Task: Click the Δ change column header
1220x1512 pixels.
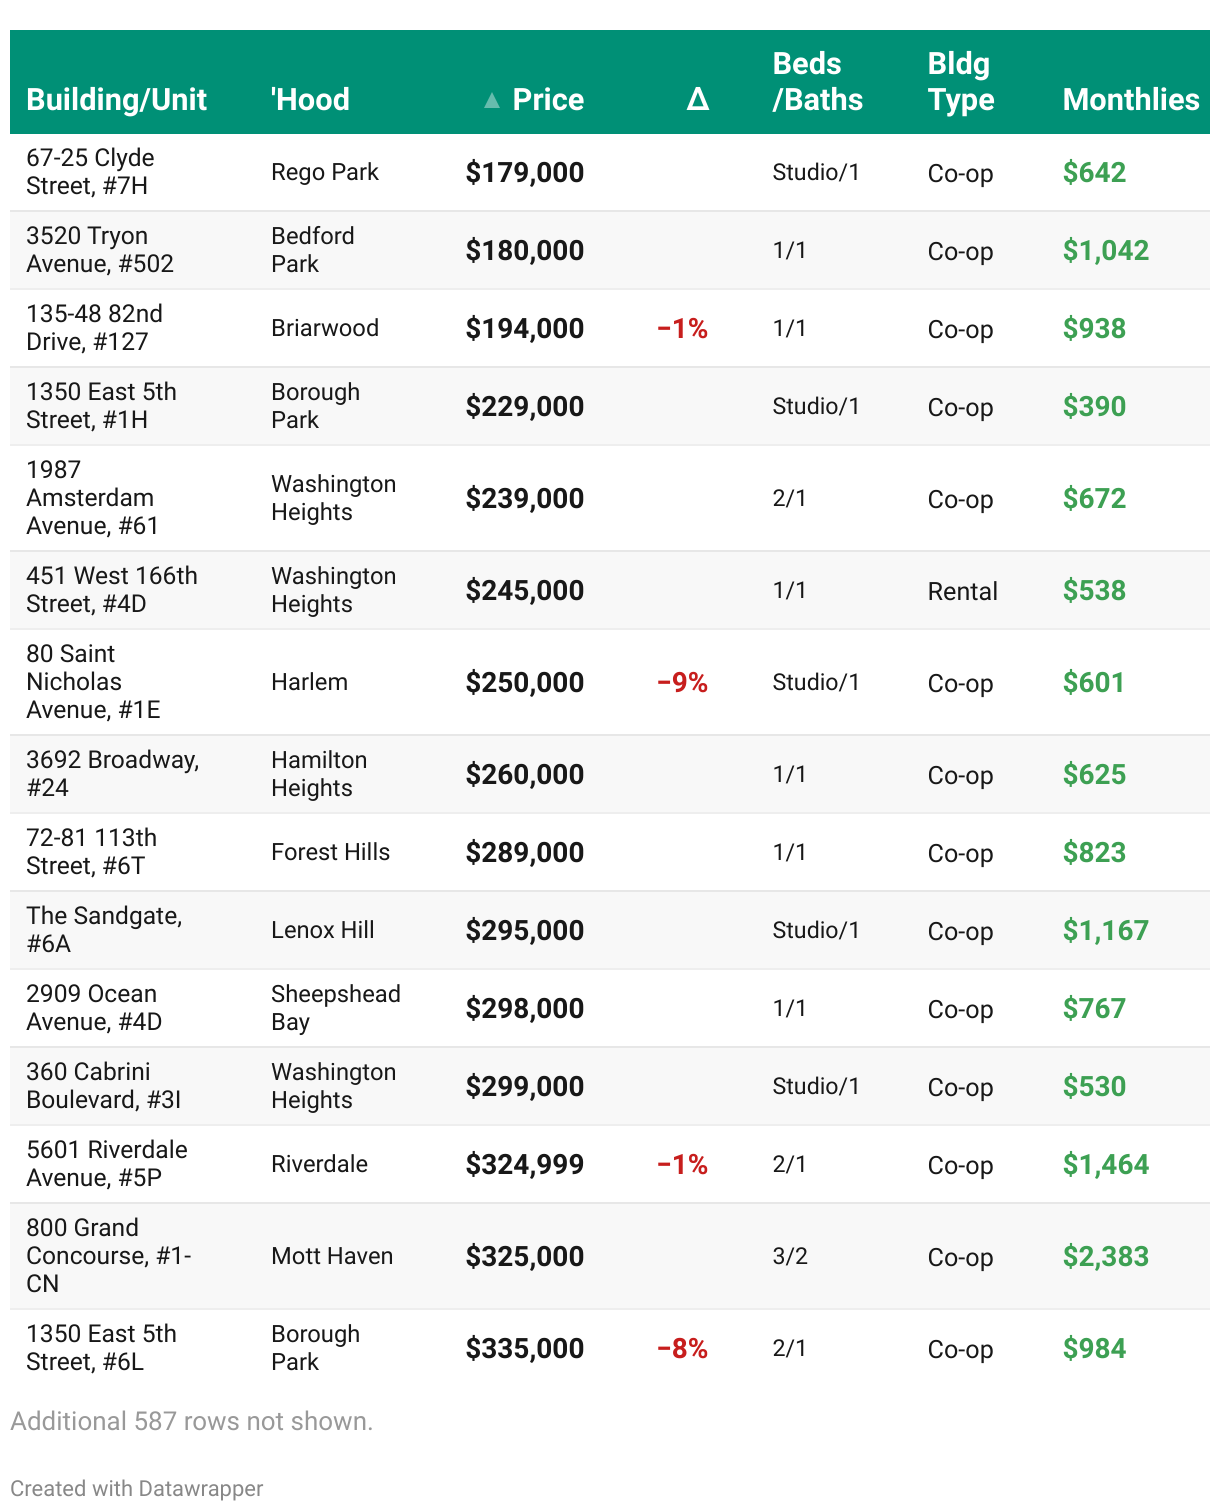Action: pos(697,100)
